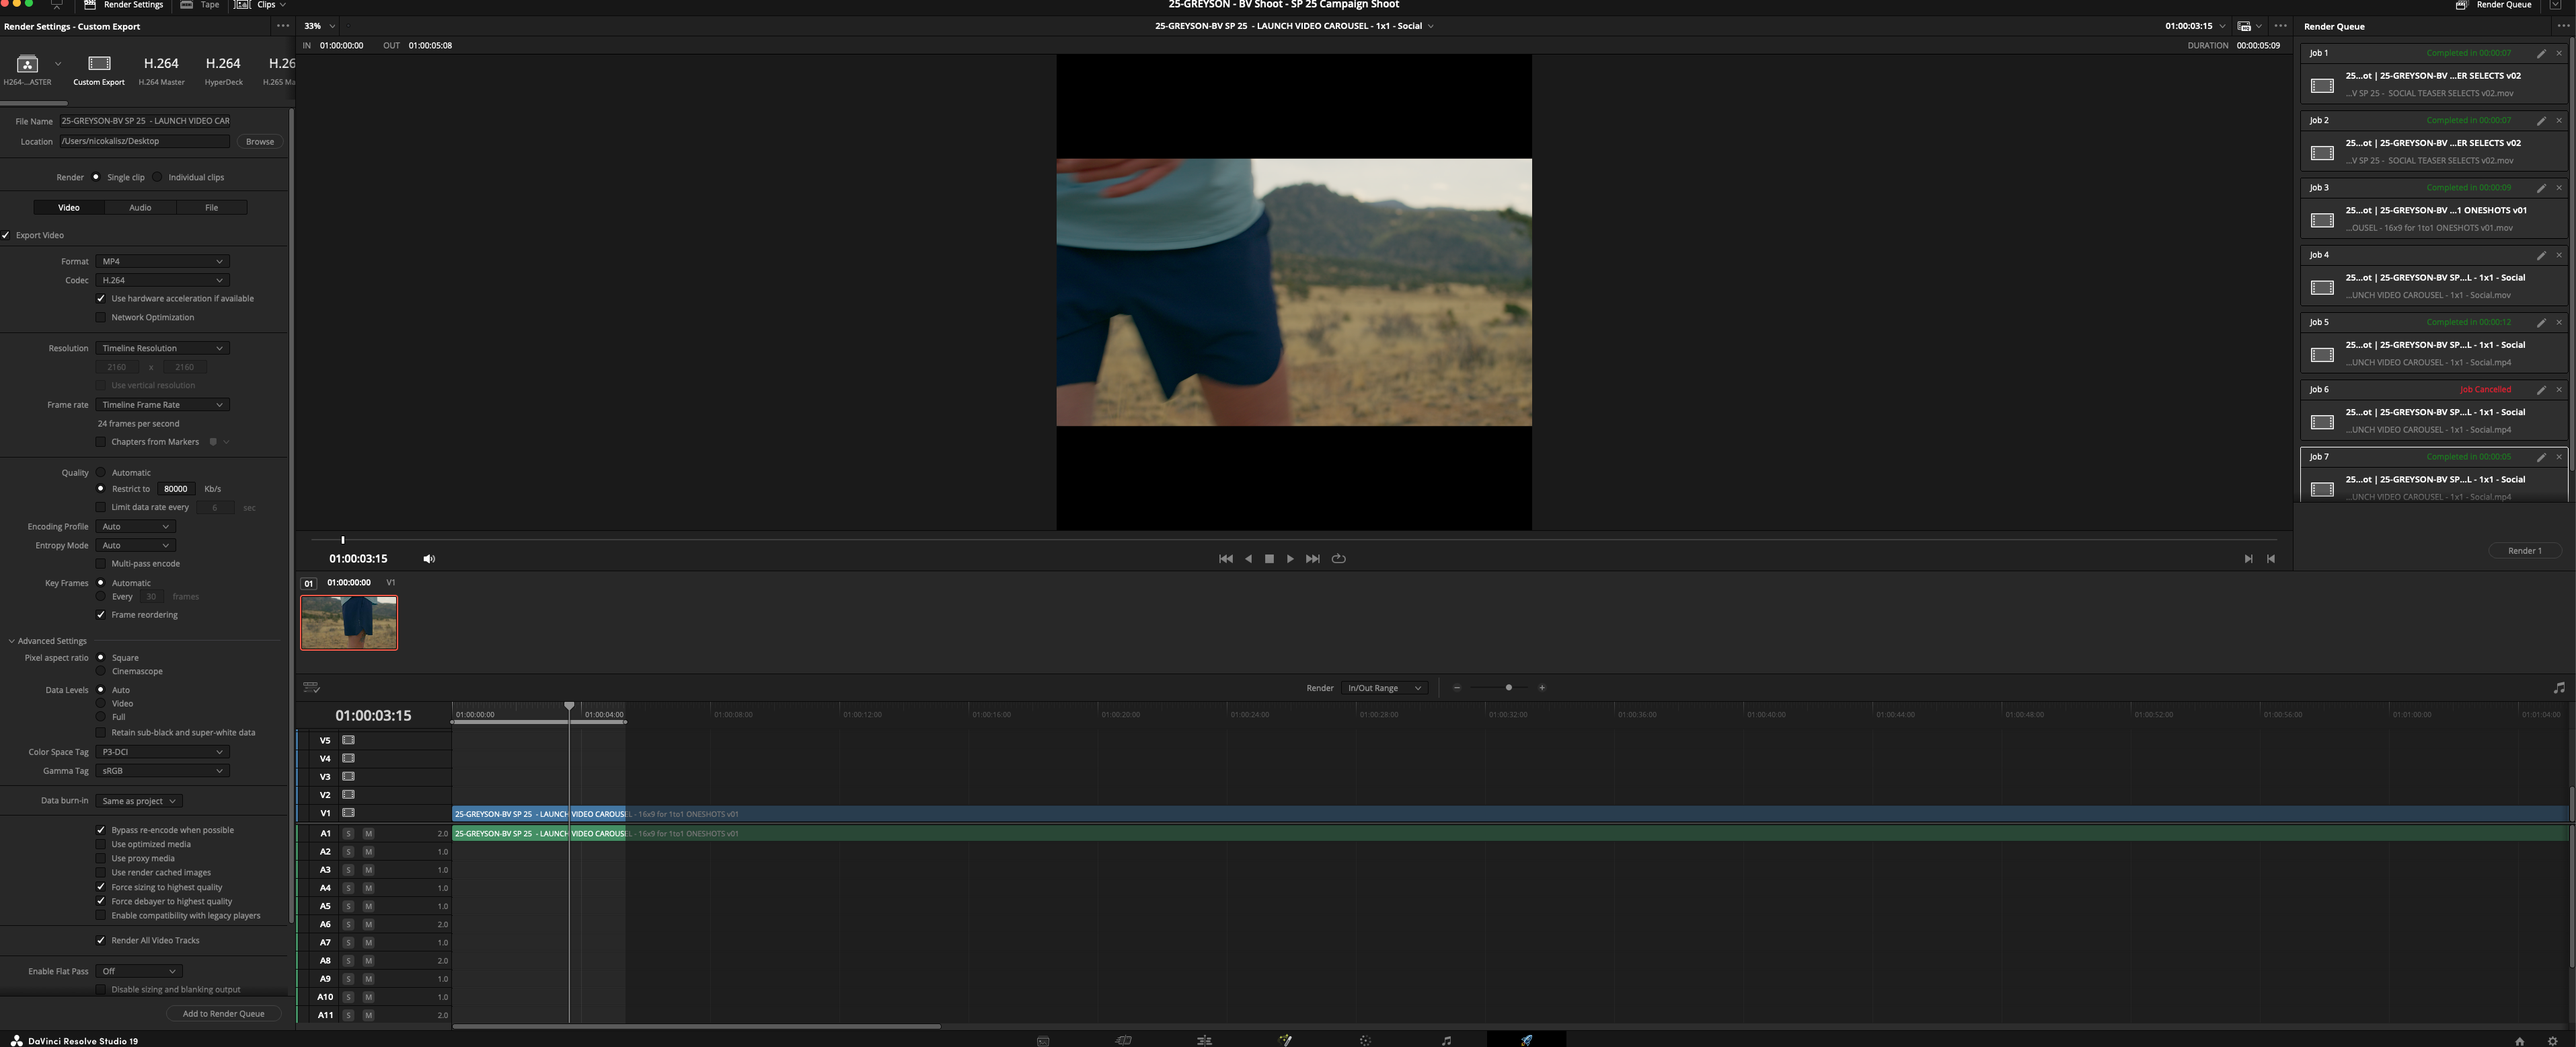Open the Codec H.264 dropdown
This screenshot has width=2576, height=1047.
pyautogui.click(x=162, y=281)
